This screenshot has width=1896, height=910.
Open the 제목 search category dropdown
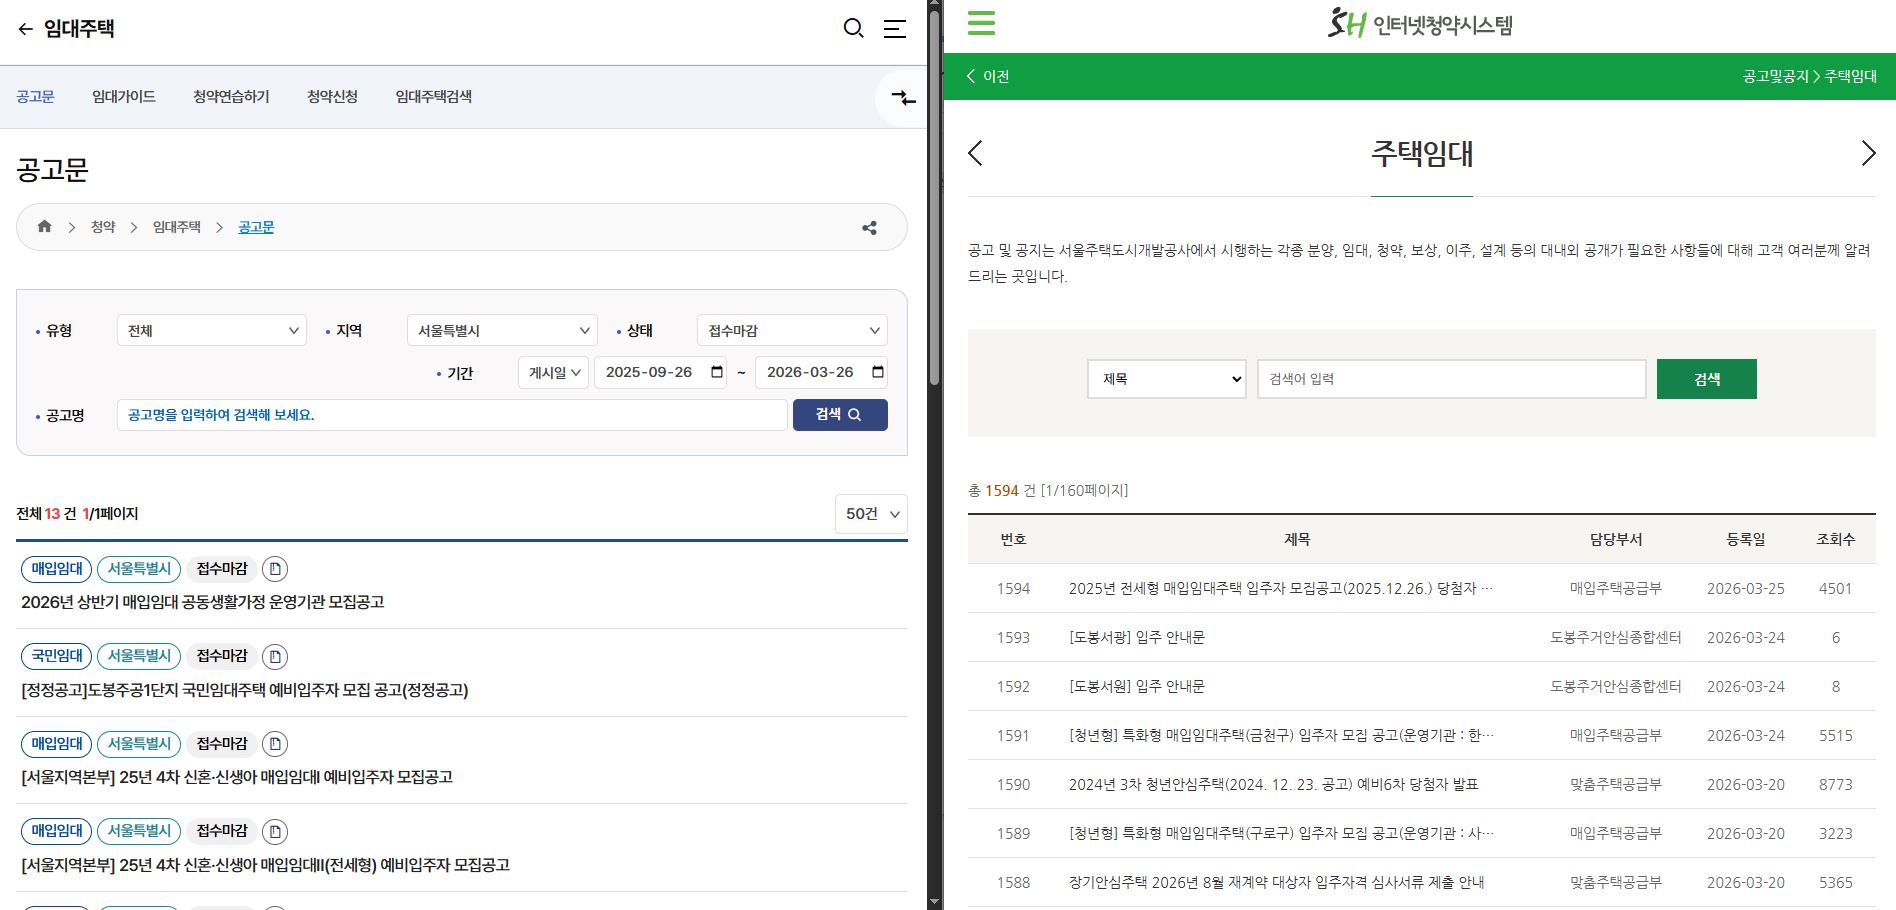click(x=1166, y=378)
